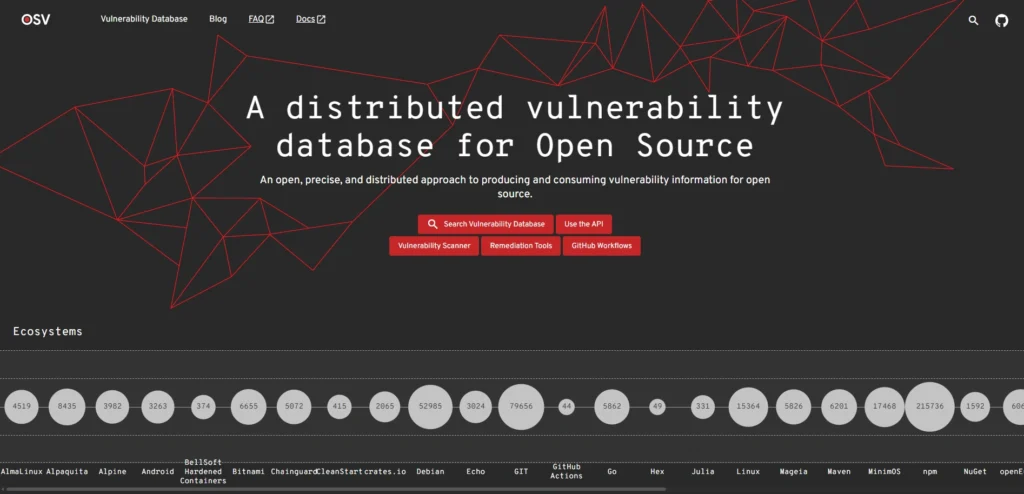Click the Android ecosystem label
The width and height of the screenshot is (1024, 494).
(157, 471)
